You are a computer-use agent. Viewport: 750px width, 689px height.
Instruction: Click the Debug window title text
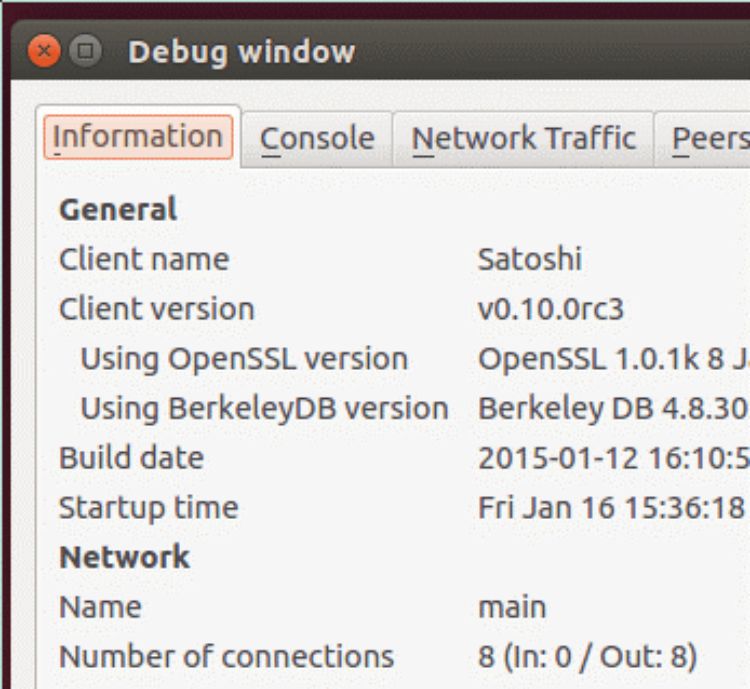241,51
